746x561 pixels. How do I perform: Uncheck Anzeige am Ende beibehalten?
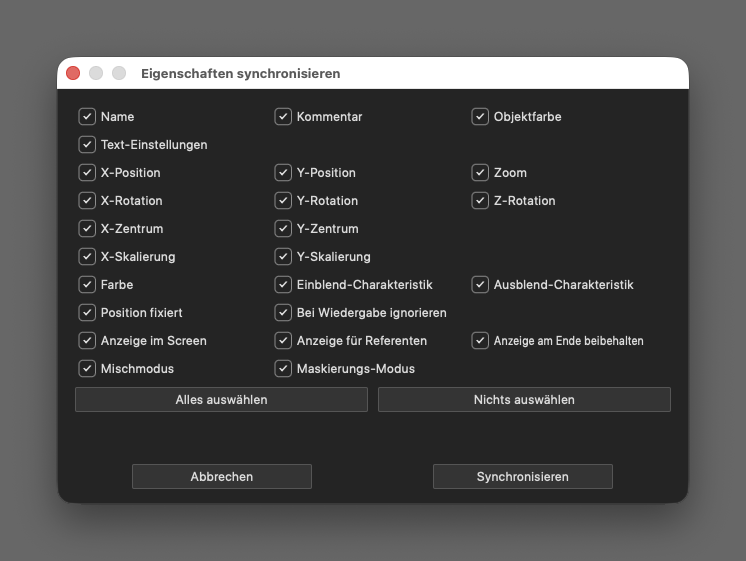480,341
